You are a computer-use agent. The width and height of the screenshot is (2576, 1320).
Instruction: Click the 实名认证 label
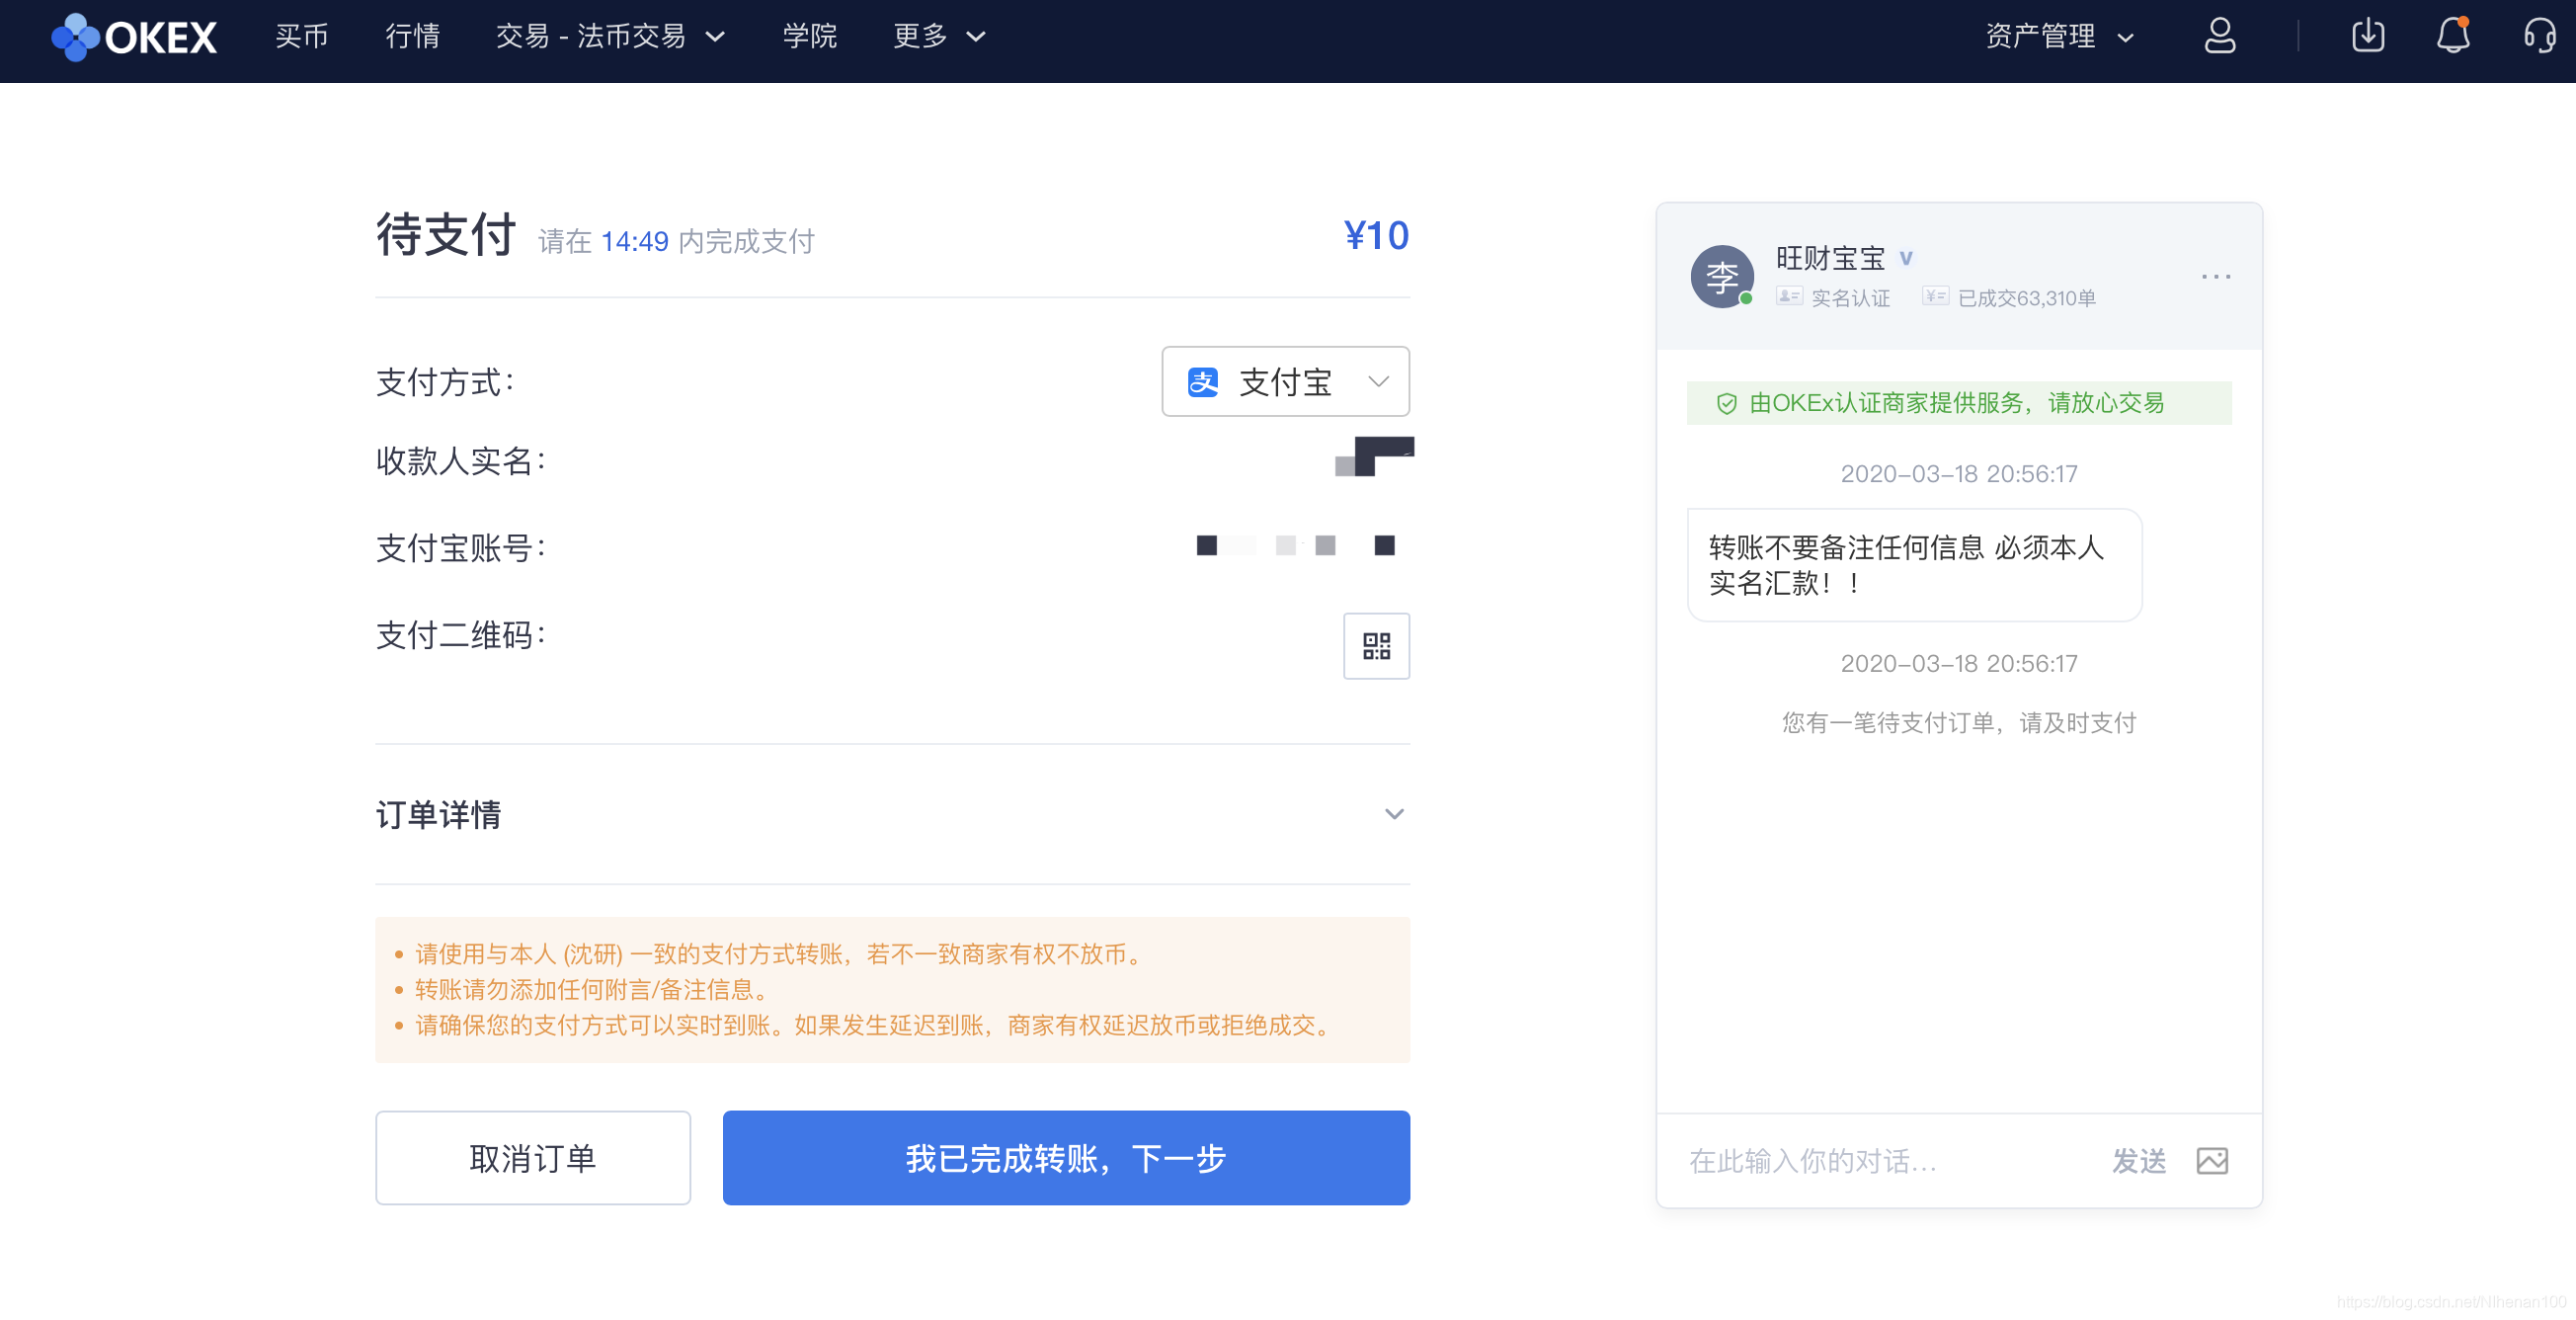pyautogui.click(x=1849, y=297)
